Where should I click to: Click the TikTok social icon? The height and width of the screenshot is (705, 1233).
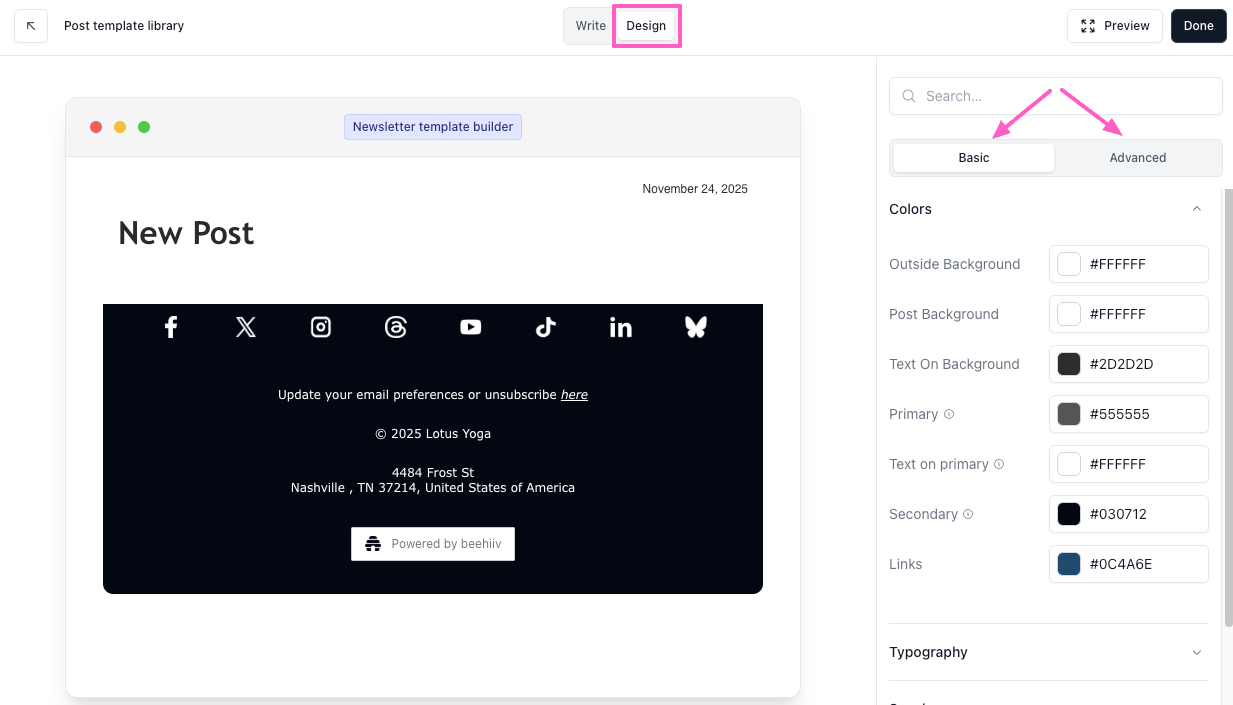[x=545, y=327]
